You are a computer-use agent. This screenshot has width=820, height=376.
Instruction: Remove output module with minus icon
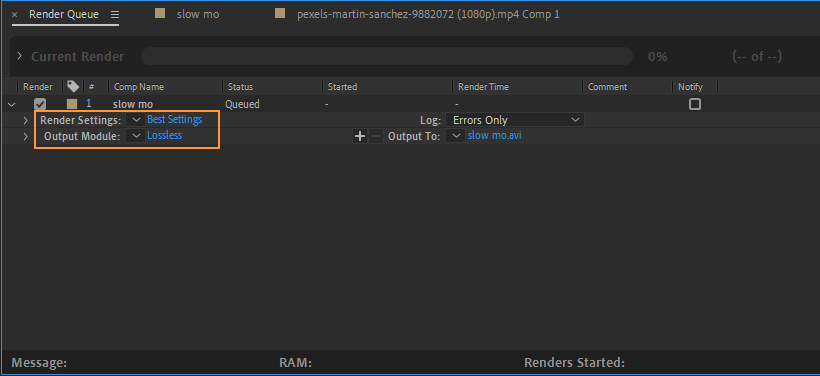tap(375, 136)
